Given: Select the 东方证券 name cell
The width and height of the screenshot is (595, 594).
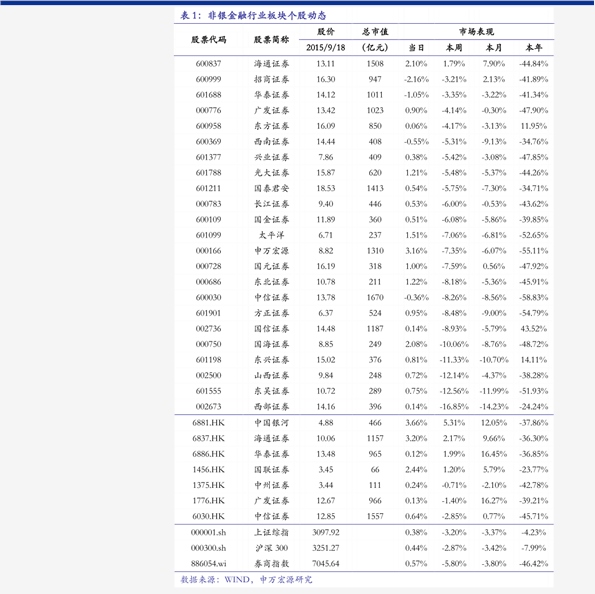Looking at the screenshot, I should 271,126.
